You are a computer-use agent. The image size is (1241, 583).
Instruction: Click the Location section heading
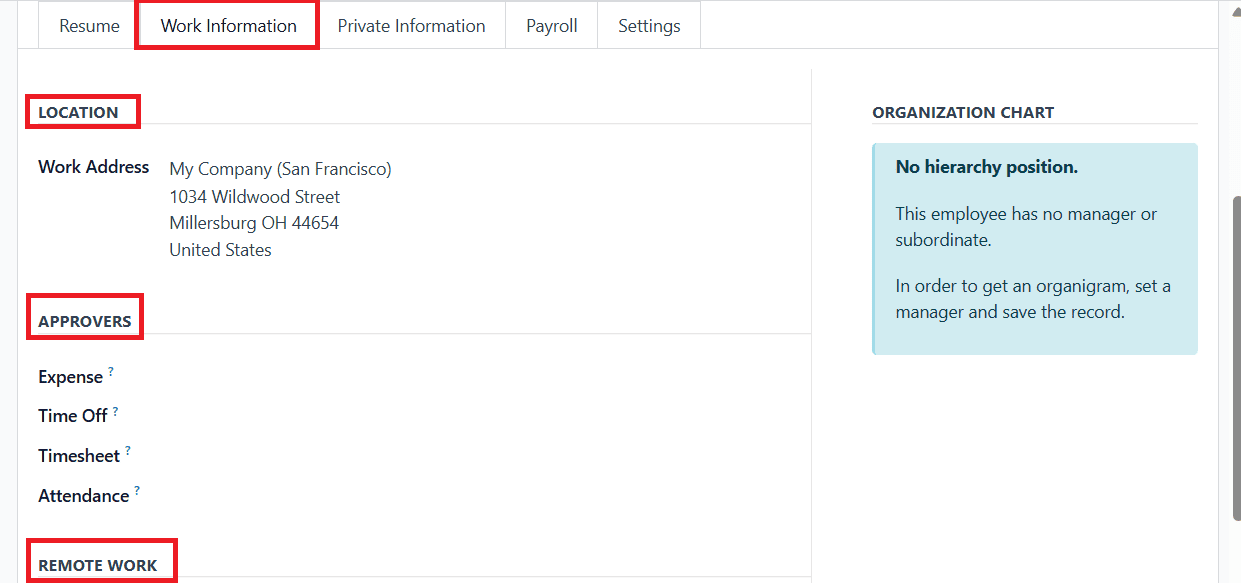(x=78, y=113)
